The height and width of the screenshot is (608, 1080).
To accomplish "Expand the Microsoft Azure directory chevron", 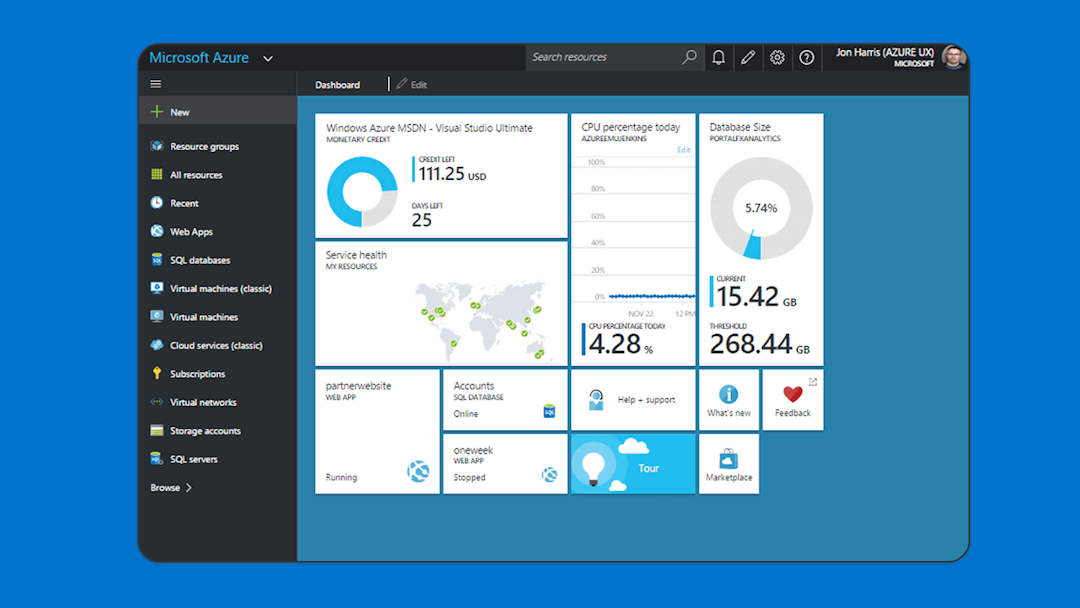I will [267, 58].
